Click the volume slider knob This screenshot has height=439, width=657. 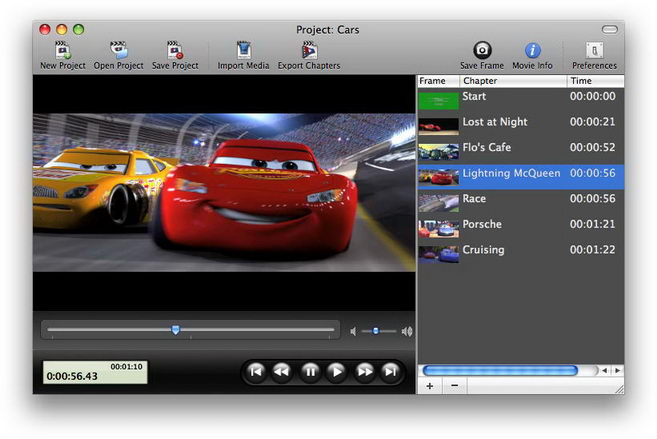click(376, 330)
